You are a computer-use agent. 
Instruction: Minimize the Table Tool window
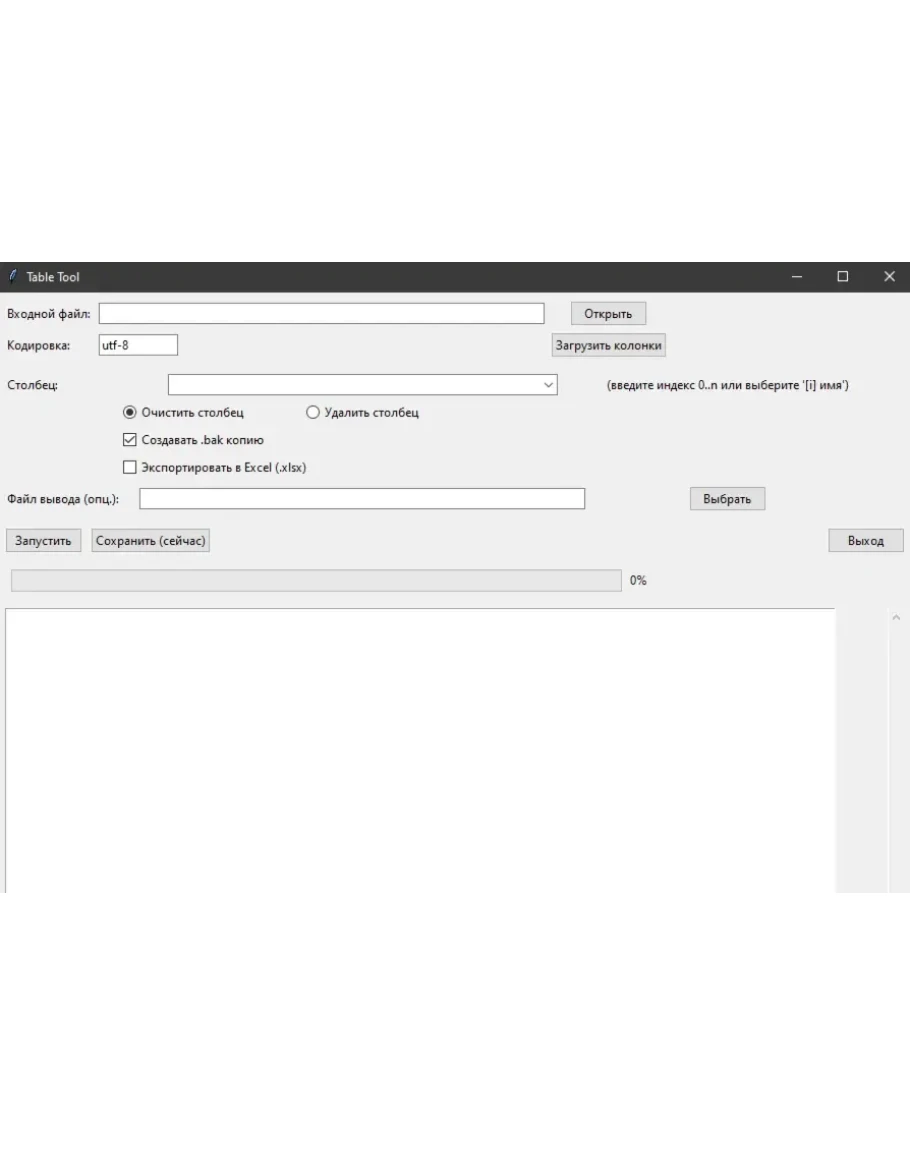tap(797, 277)
